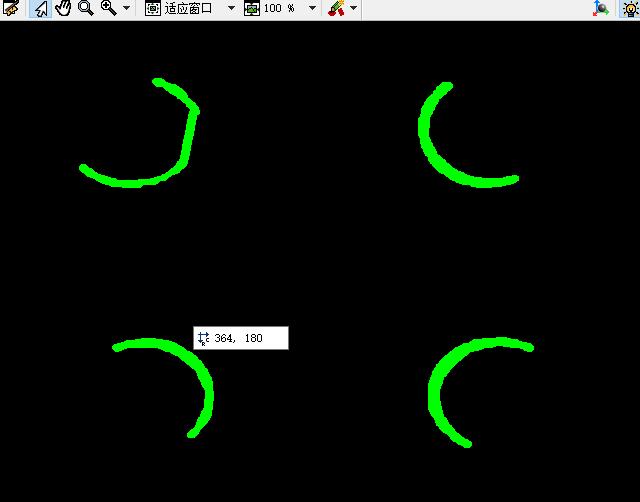This screenshot has height=502, width=640.
Task: Click the zoom-in magnifier with plus
Action: (x=109, y=8)
